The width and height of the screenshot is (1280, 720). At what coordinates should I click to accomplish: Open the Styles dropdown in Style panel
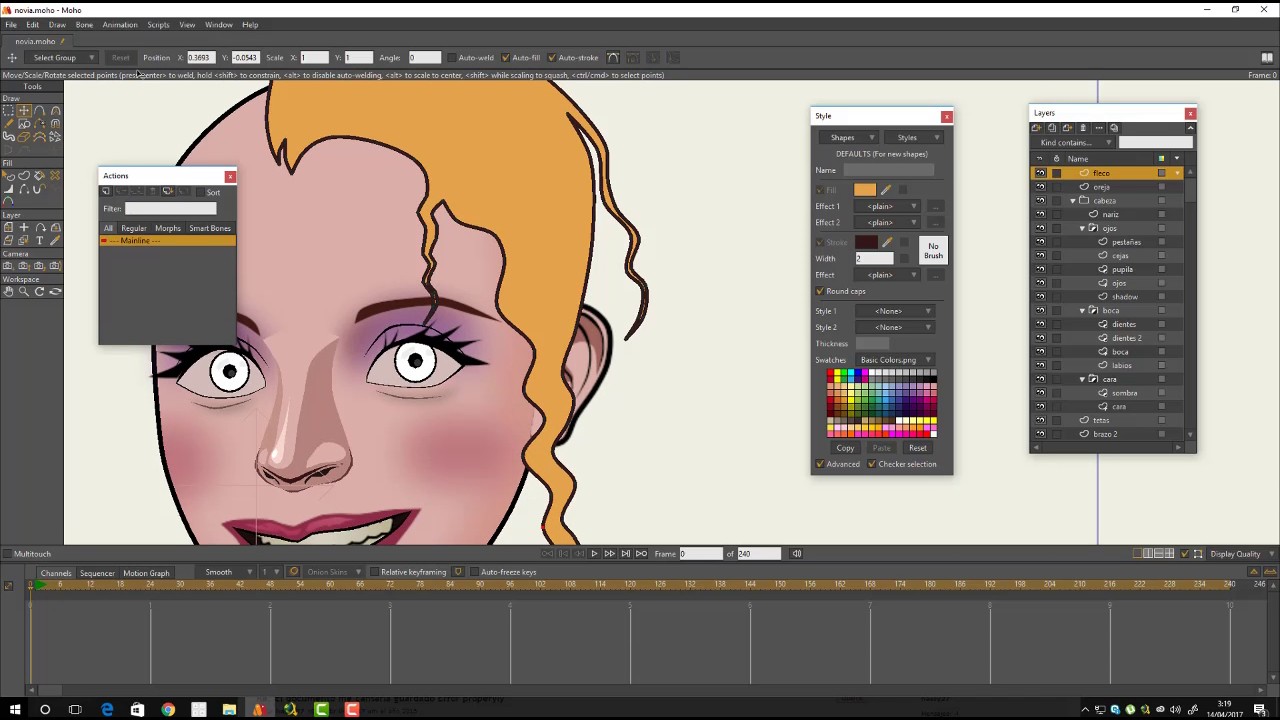click(913, 137)
